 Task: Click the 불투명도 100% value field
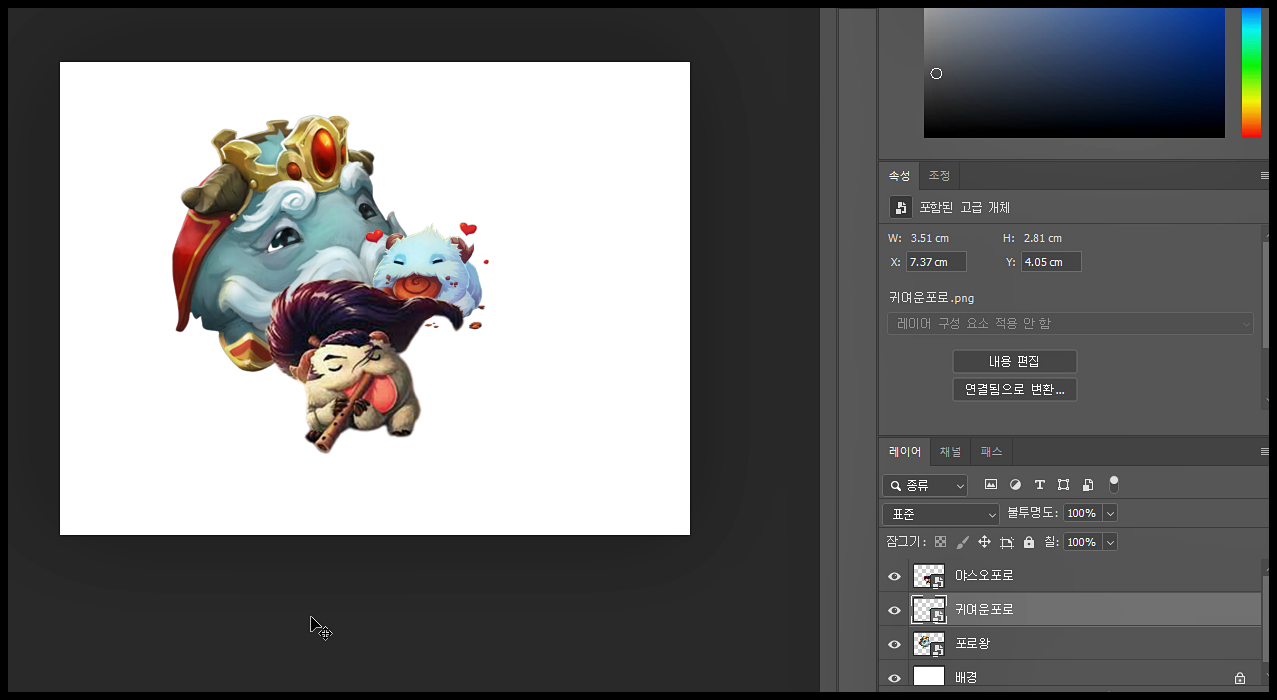[1082, 513]
